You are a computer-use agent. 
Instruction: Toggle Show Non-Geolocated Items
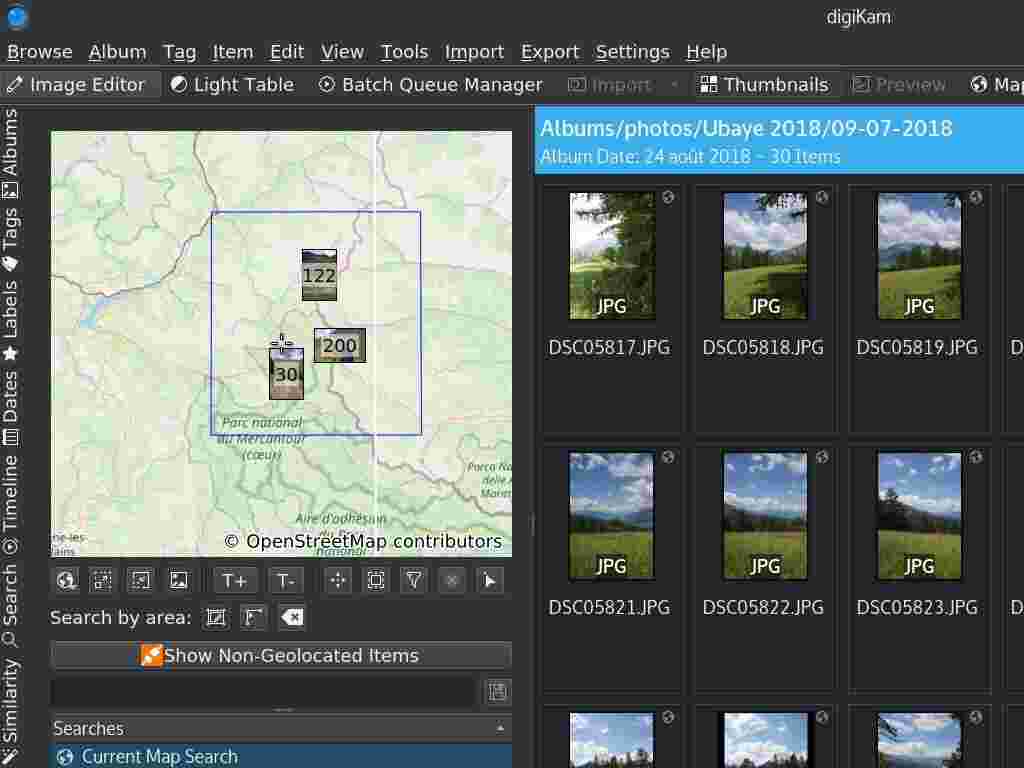(x=280, y=655)
